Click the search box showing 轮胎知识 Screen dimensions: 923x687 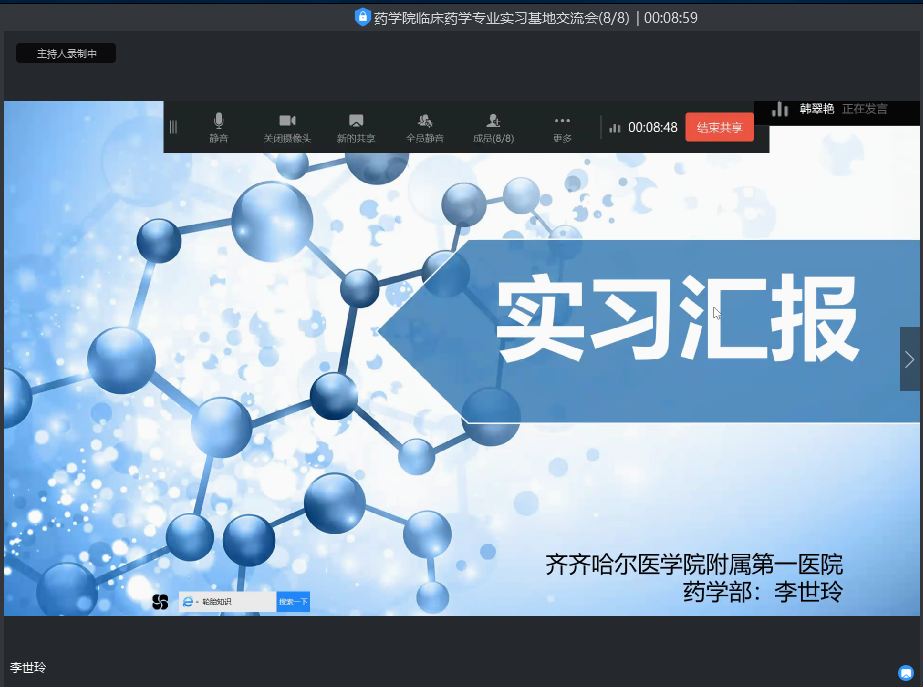point(236,601)
